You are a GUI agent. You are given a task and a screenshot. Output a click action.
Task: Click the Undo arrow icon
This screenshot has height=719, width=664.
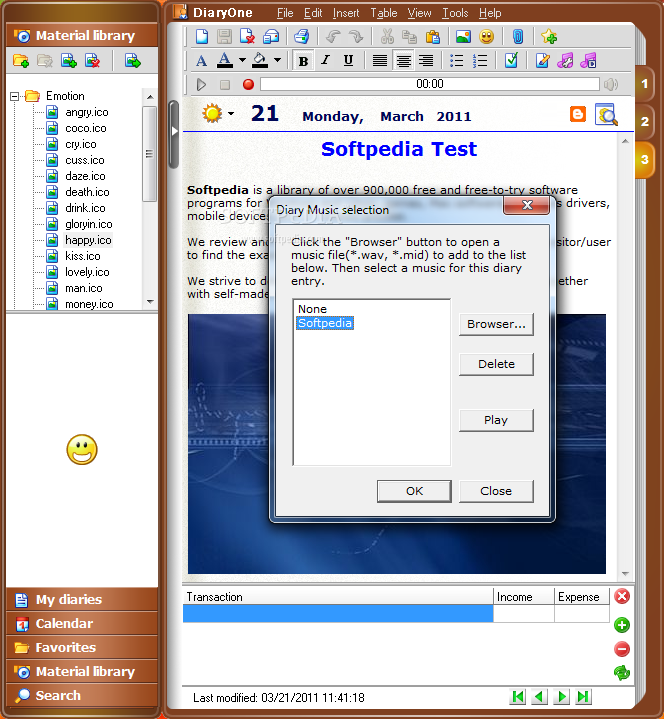click(x=333, y=36)
